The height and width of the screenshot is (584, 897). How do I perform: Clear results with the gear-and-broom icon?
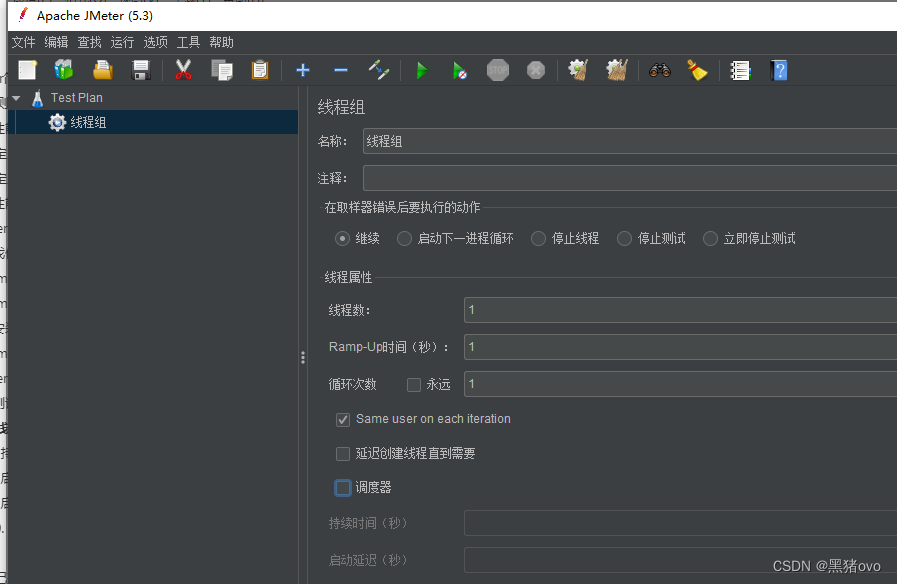point(578,70)
